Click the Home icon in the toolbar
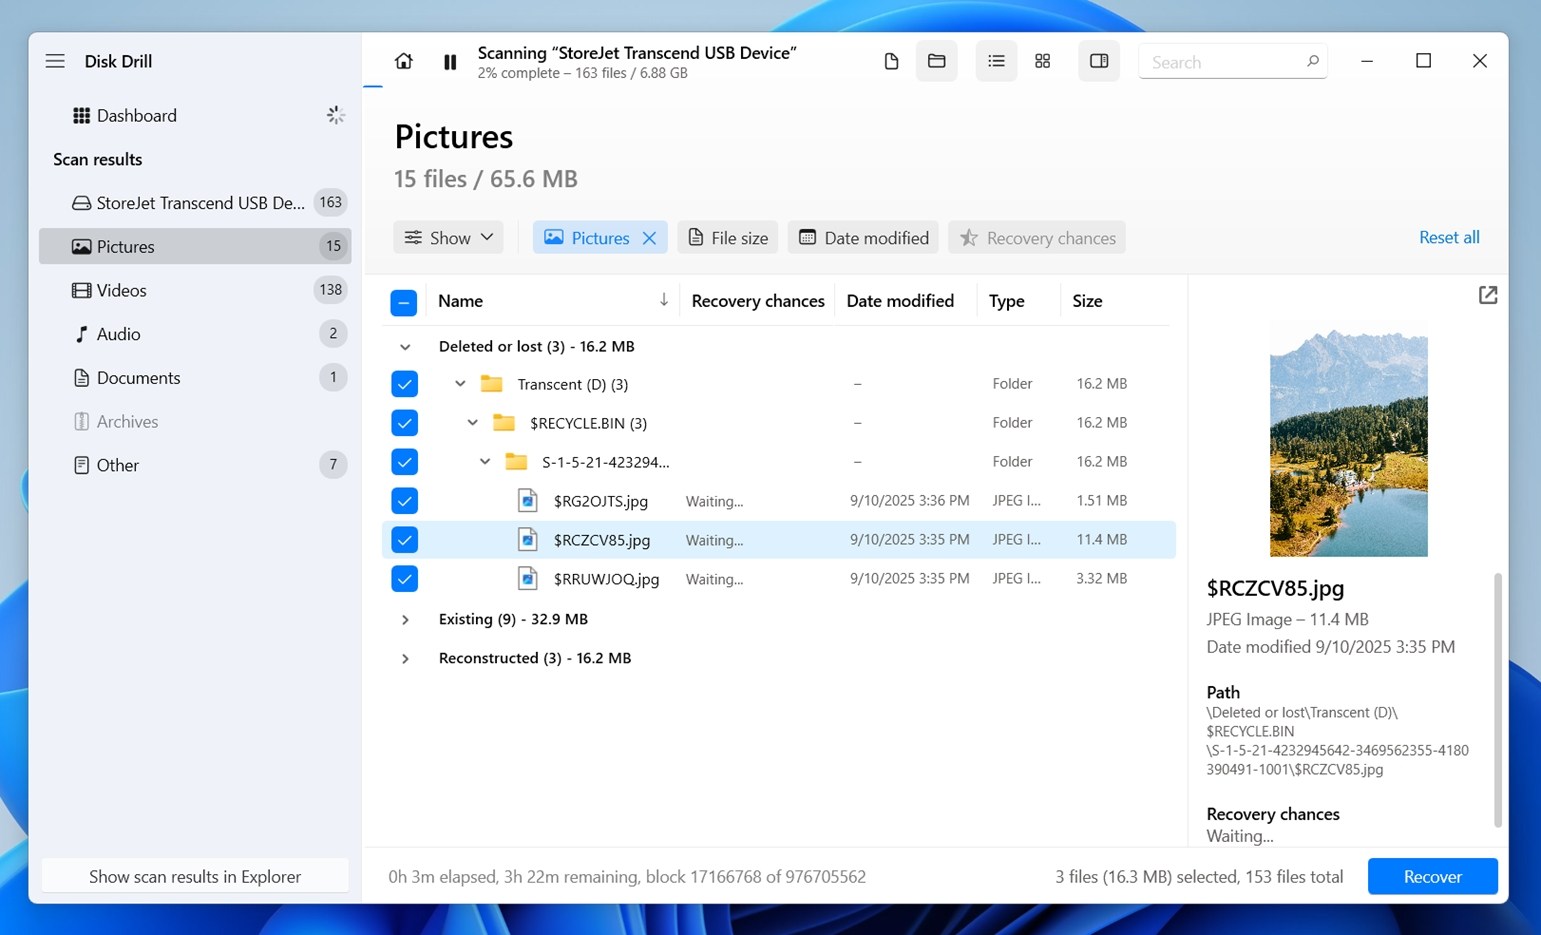 (x=403, y=61)
